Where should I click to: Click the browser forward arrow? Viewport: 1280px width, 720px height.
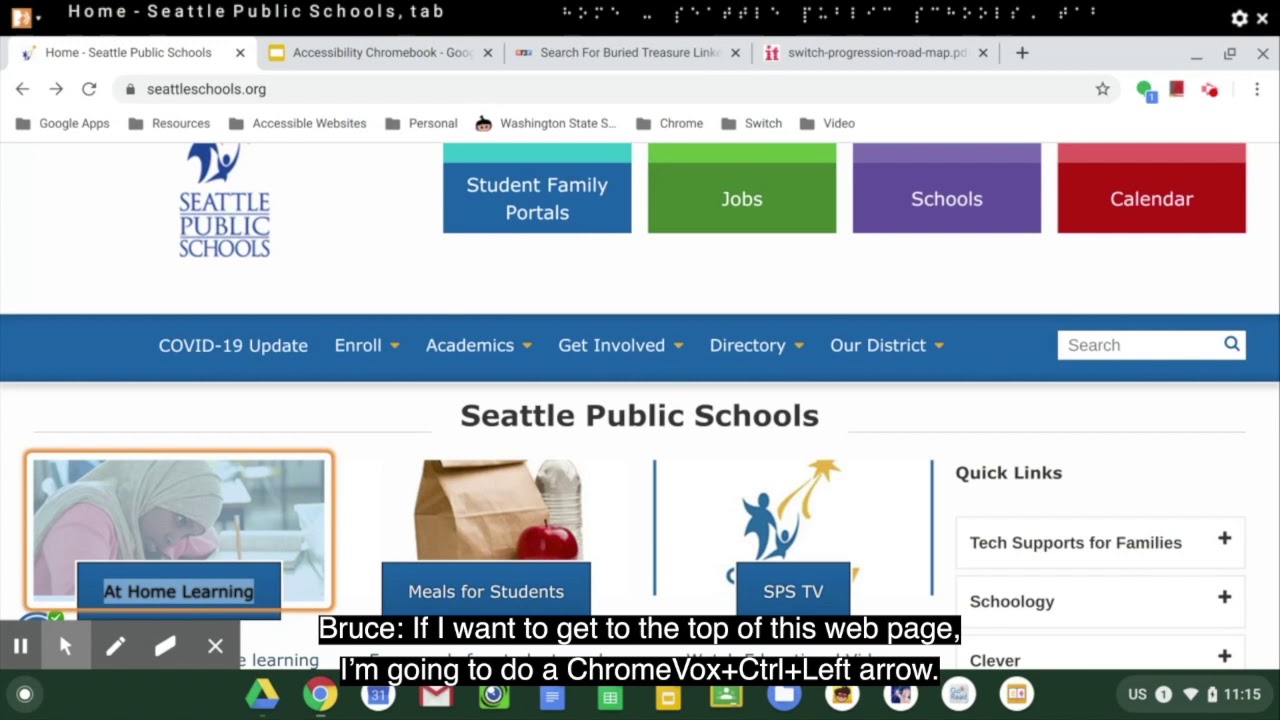(x=56, y=89)
